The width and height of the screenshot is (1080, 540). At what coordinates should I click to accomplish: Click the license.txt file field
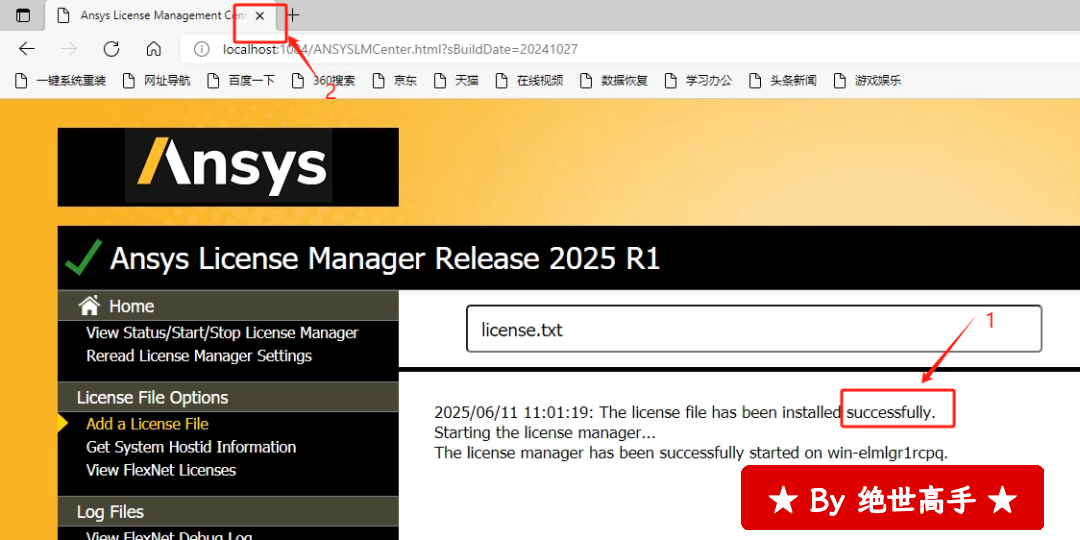coord(753,329)
